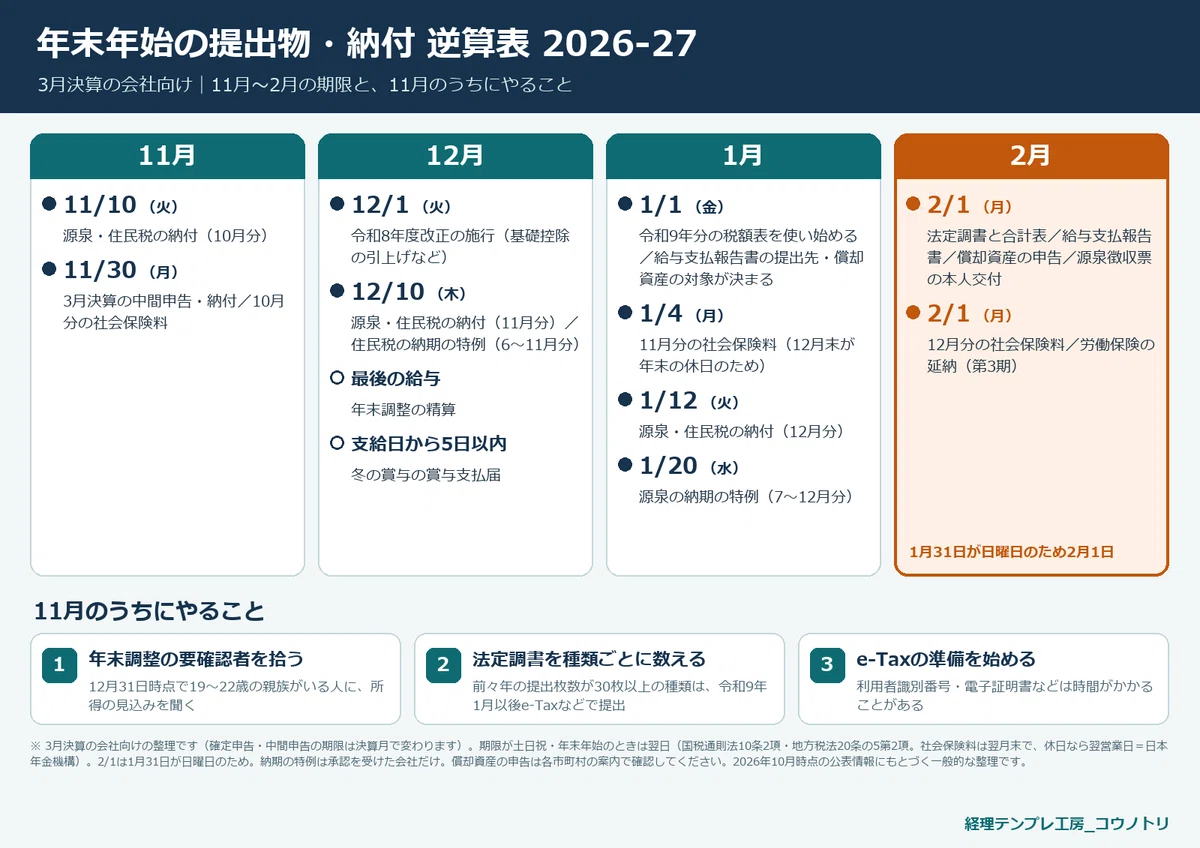Click the 1/12 (火) date heading
Image resolution: width=1200 pixels, height=848 pixels.
pyautogui.click(x=689, y=400)
